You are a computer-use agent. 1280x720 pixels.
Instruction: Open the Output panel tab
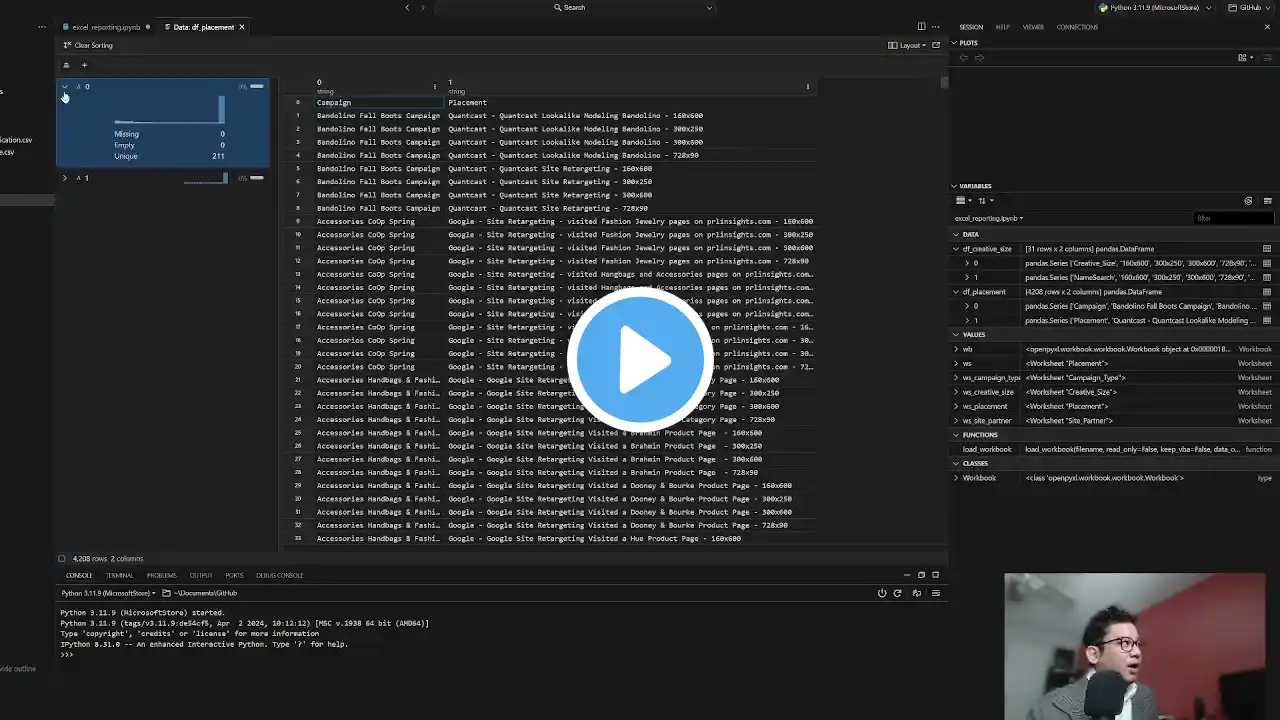[201, 575]
